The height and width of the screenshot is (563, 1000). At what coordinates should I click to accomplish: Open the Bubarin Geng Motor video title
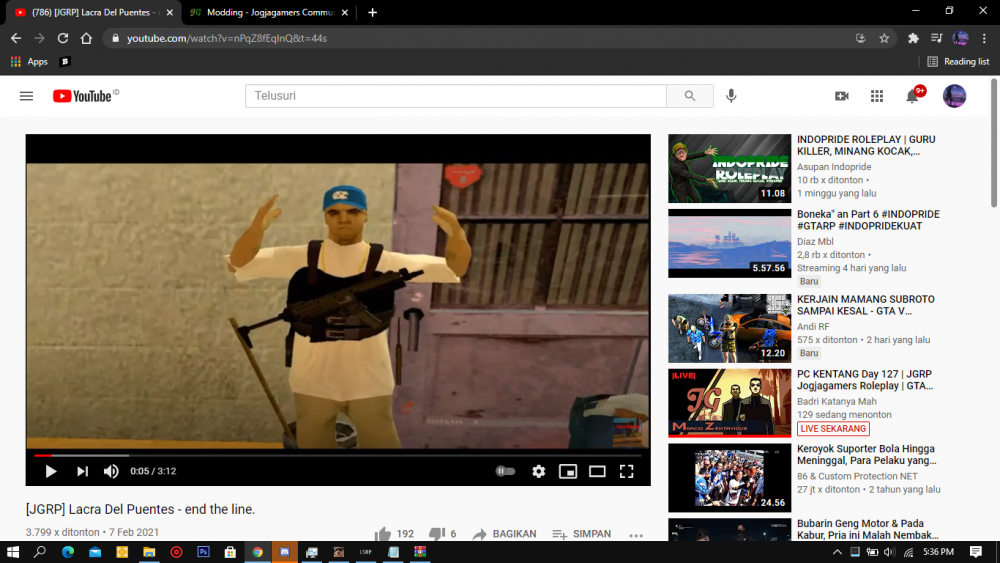(867, 529)
